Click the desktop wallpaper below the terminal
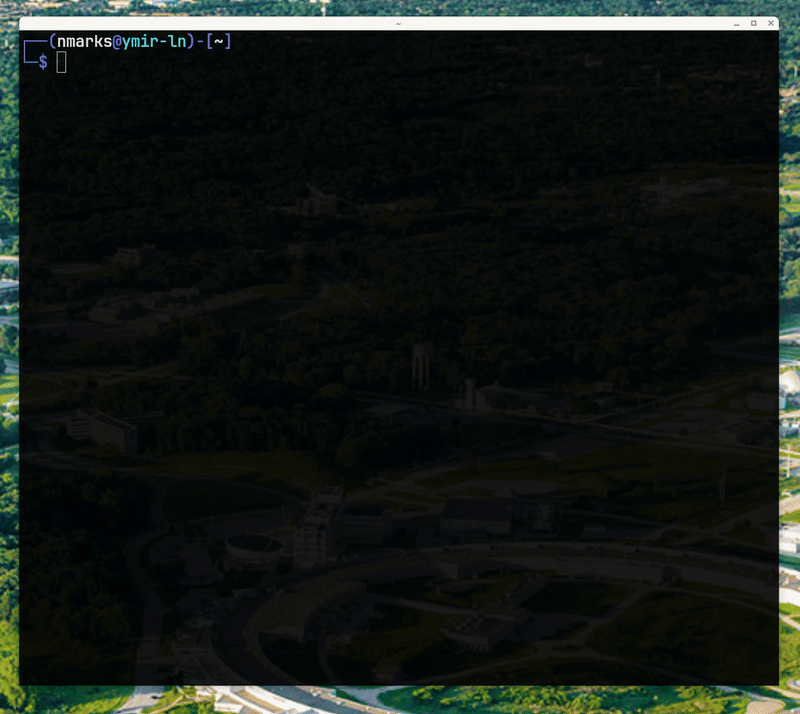 coord(400,700)
